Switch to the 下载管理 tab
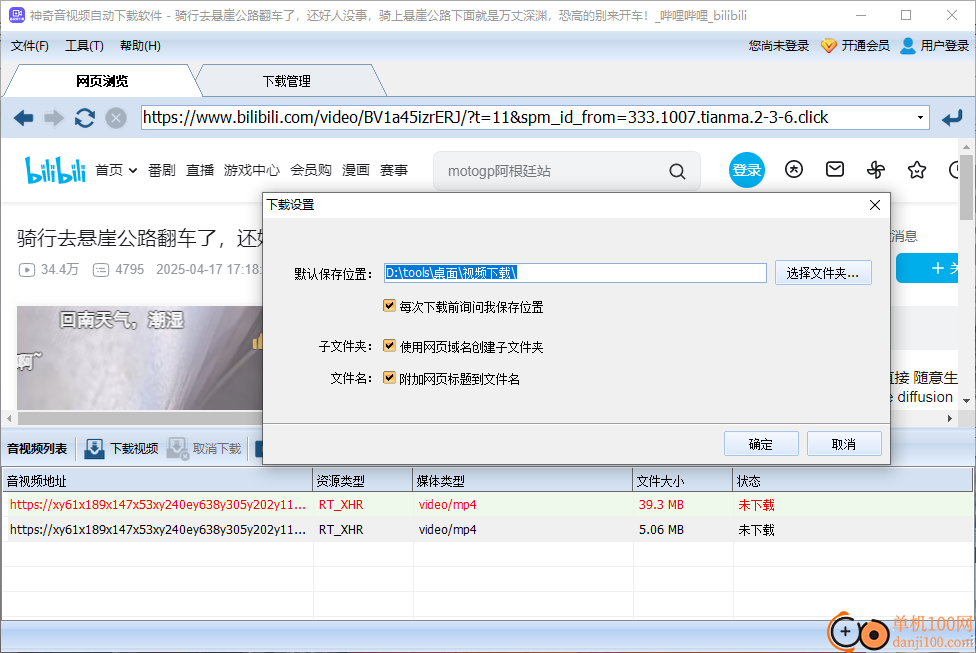 pos(286,81)
